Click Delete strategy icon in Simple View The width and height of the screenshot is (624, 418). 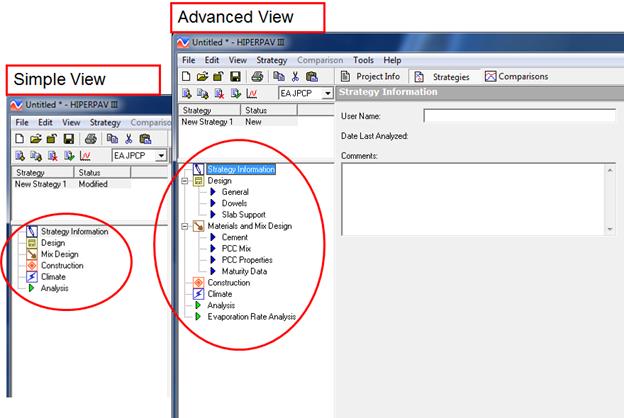53,156
